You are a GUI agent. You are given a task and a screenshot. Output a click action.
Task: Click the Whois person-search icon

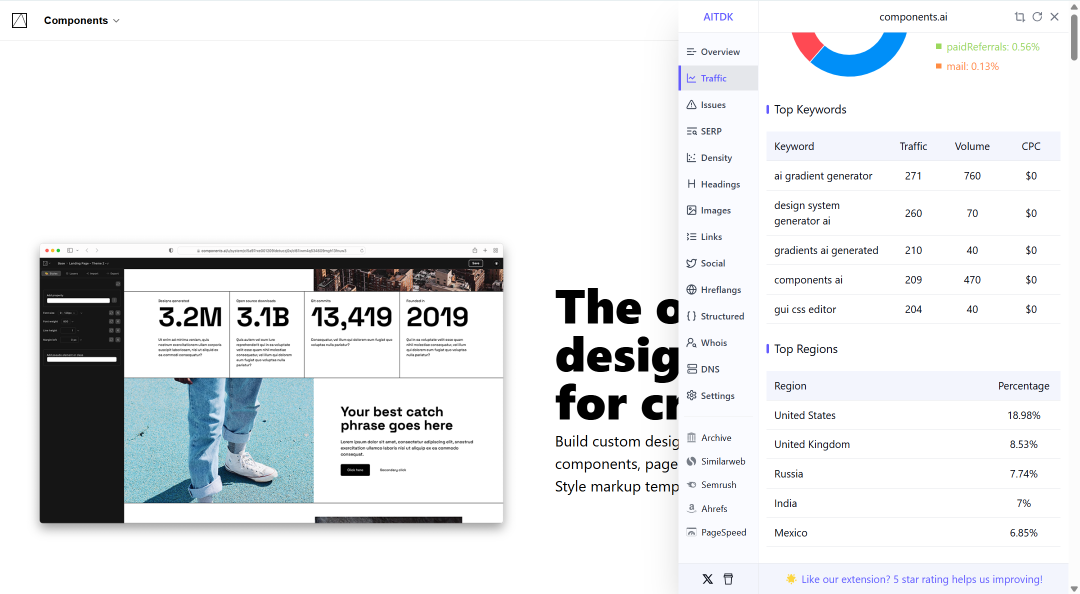[692, 342]
